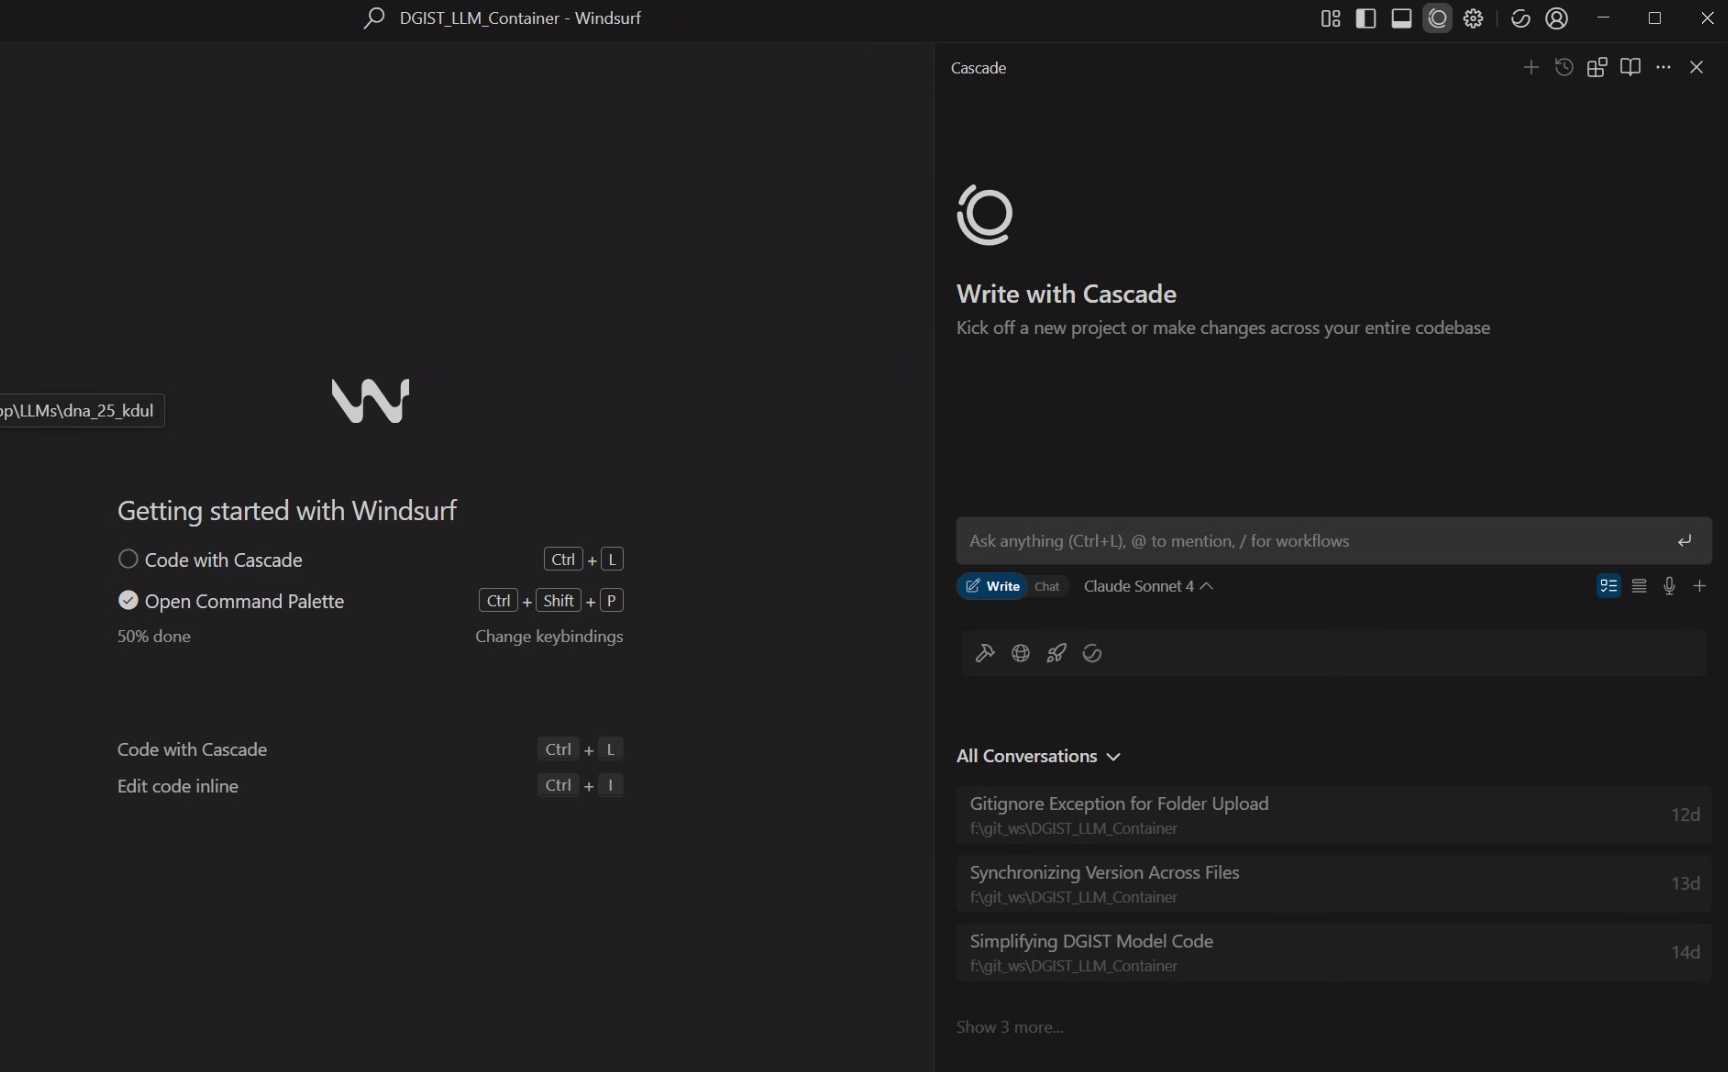Click the Shift key cap
The width and height of the screenshot is (1728, 1072).
tap(558, 600)
